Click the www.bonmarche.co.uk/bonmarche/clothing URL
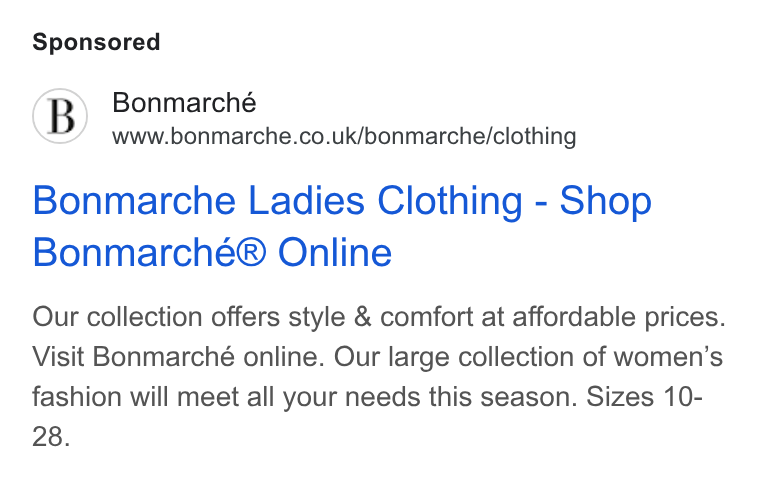This screenshot has height=478, width=760. 344,136
